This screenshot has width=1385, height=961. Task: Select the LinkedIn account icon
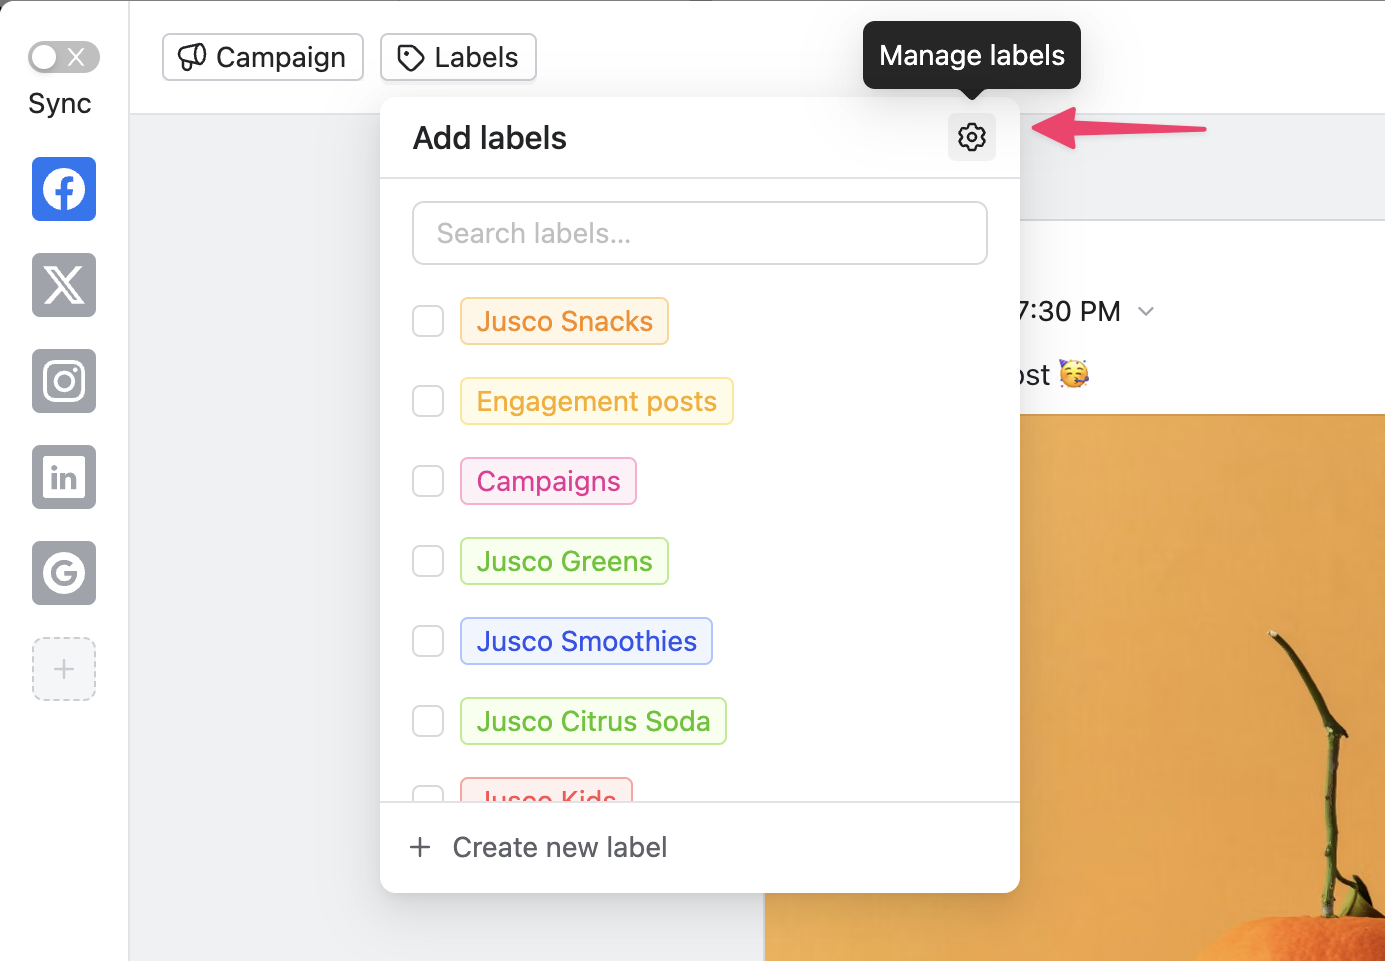(x=64, y=477)
